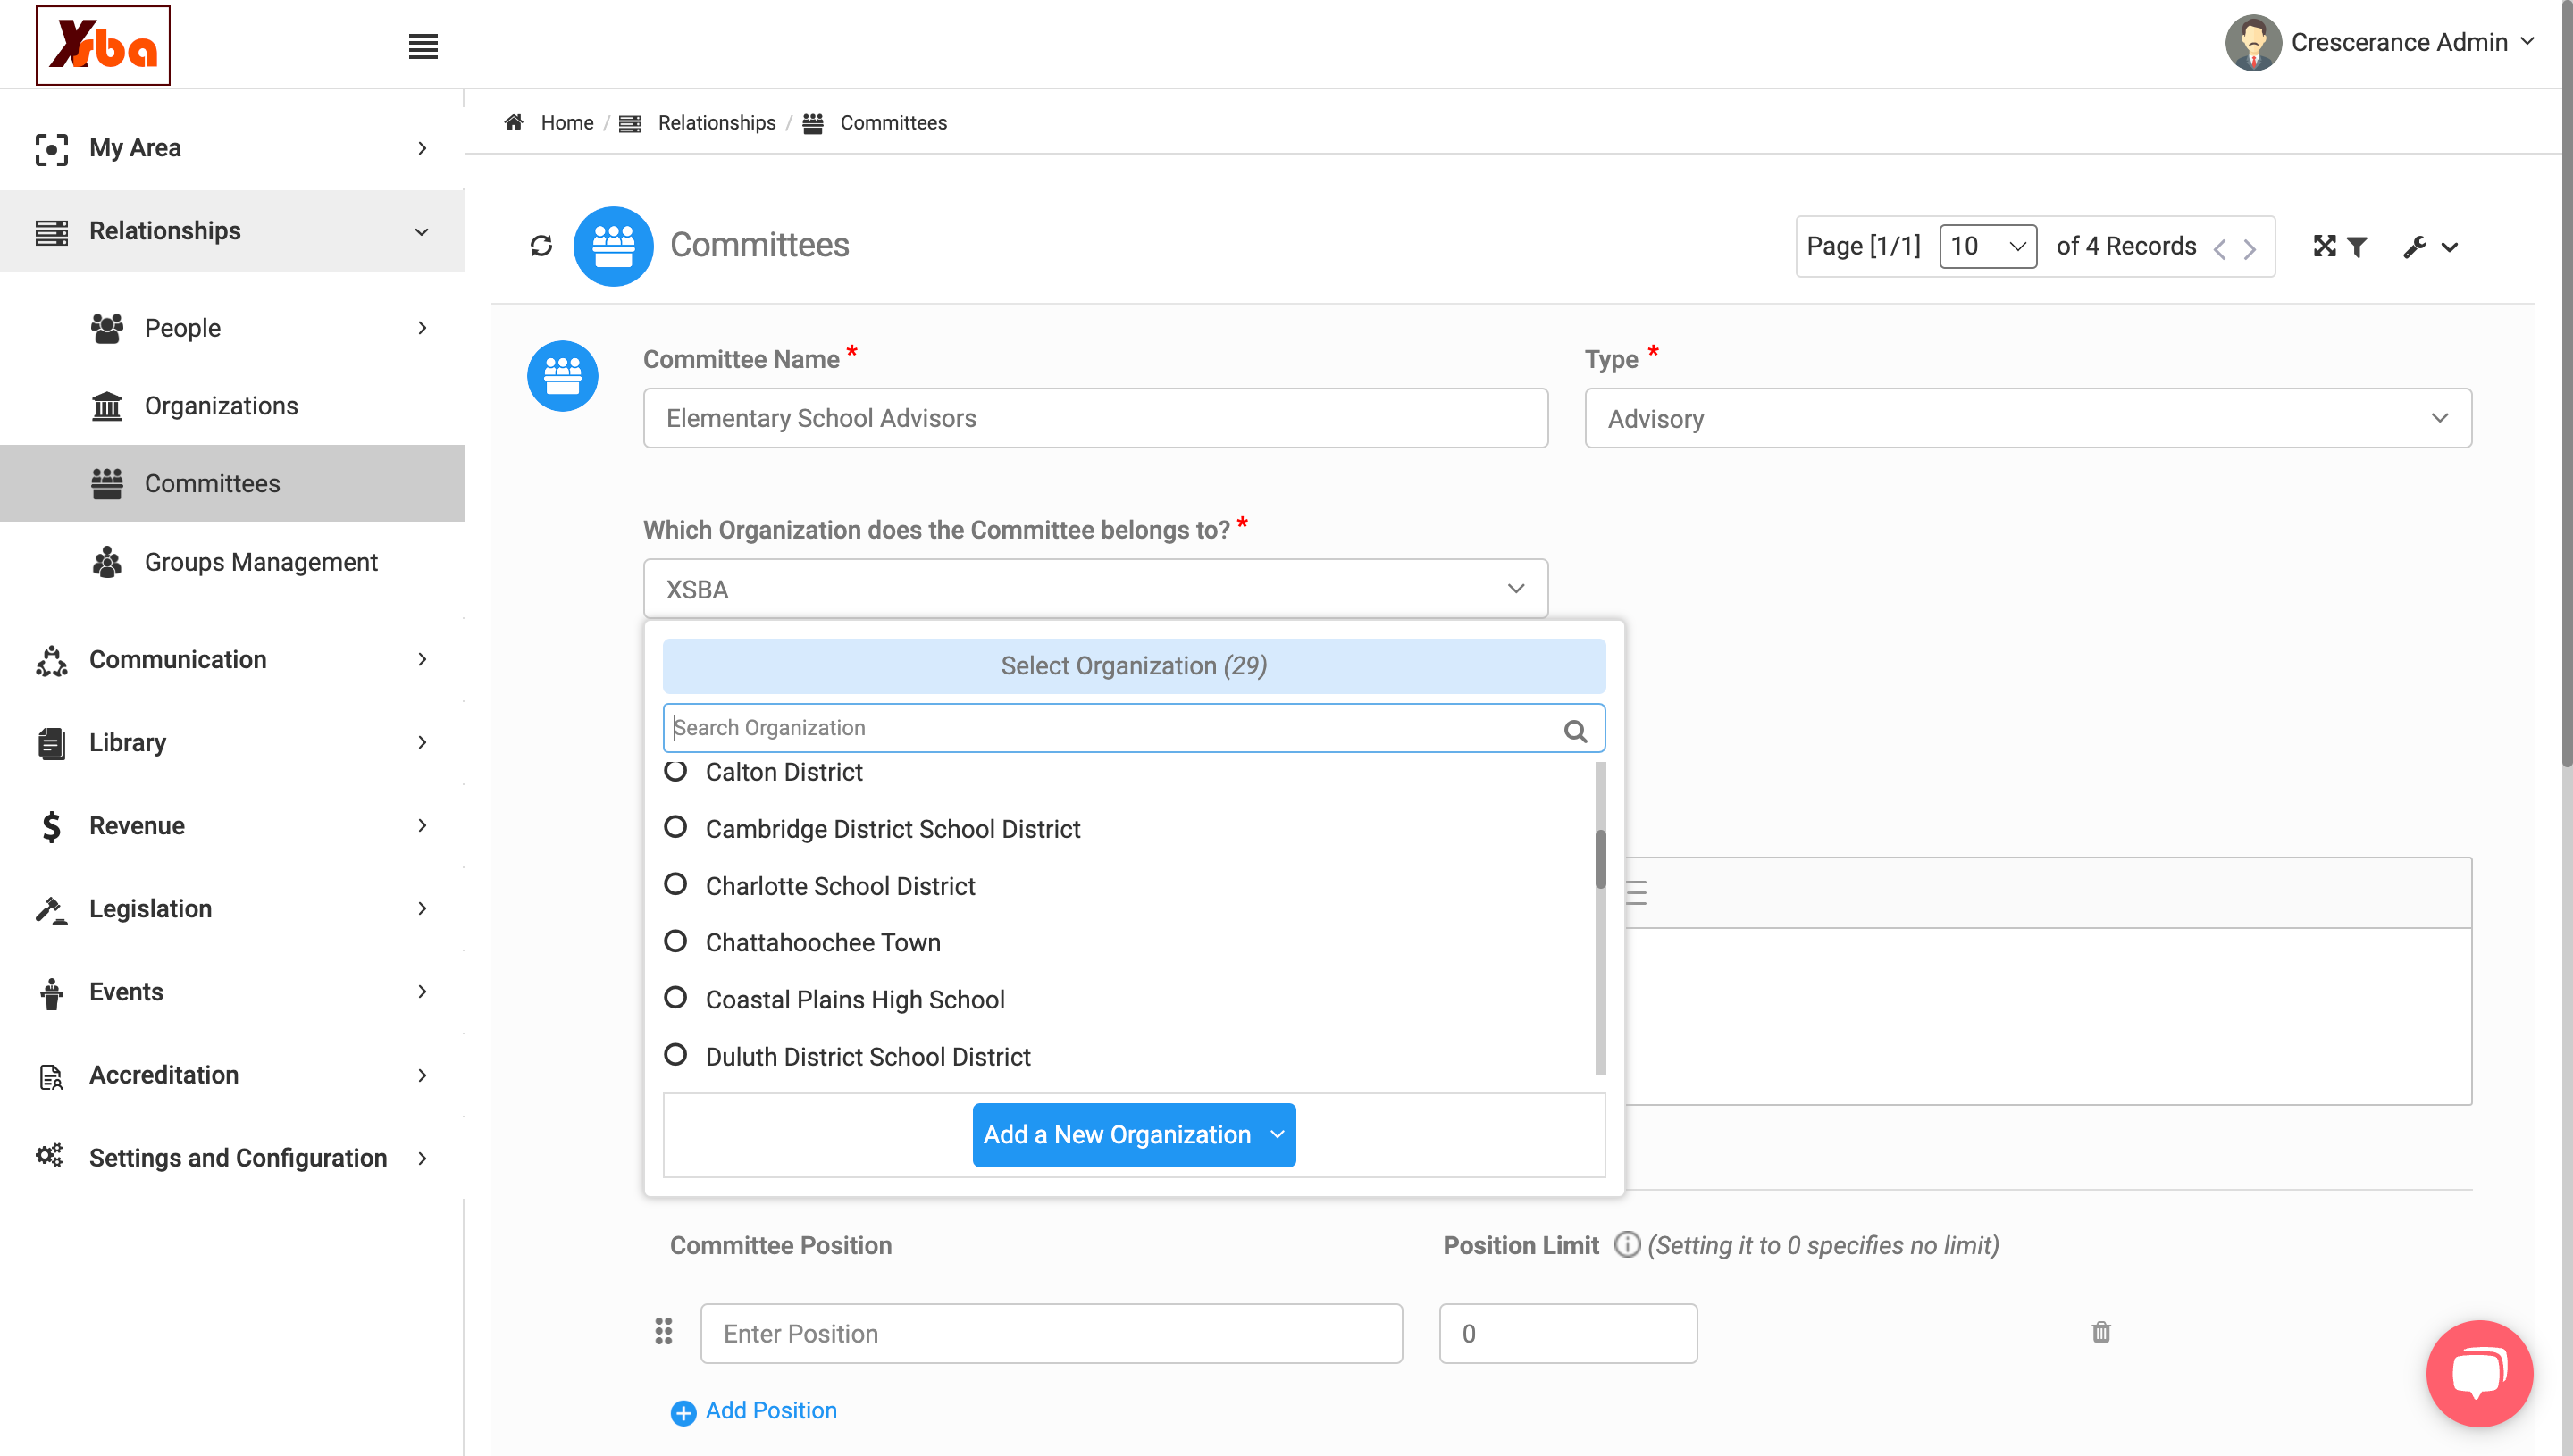Select Cambridge District School District radio option

676,827
